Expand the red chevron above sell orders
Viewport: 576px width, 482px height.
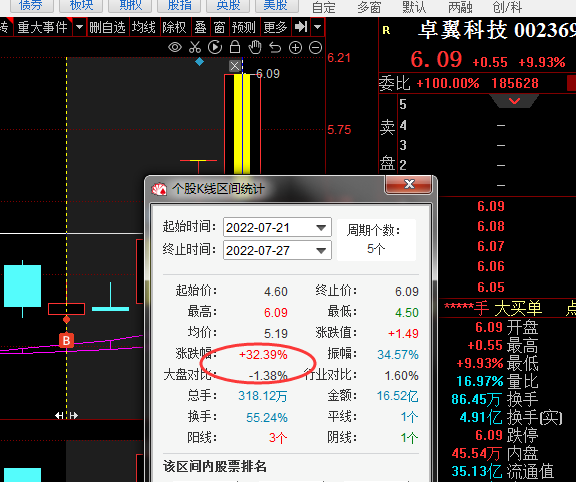[514, 101]
